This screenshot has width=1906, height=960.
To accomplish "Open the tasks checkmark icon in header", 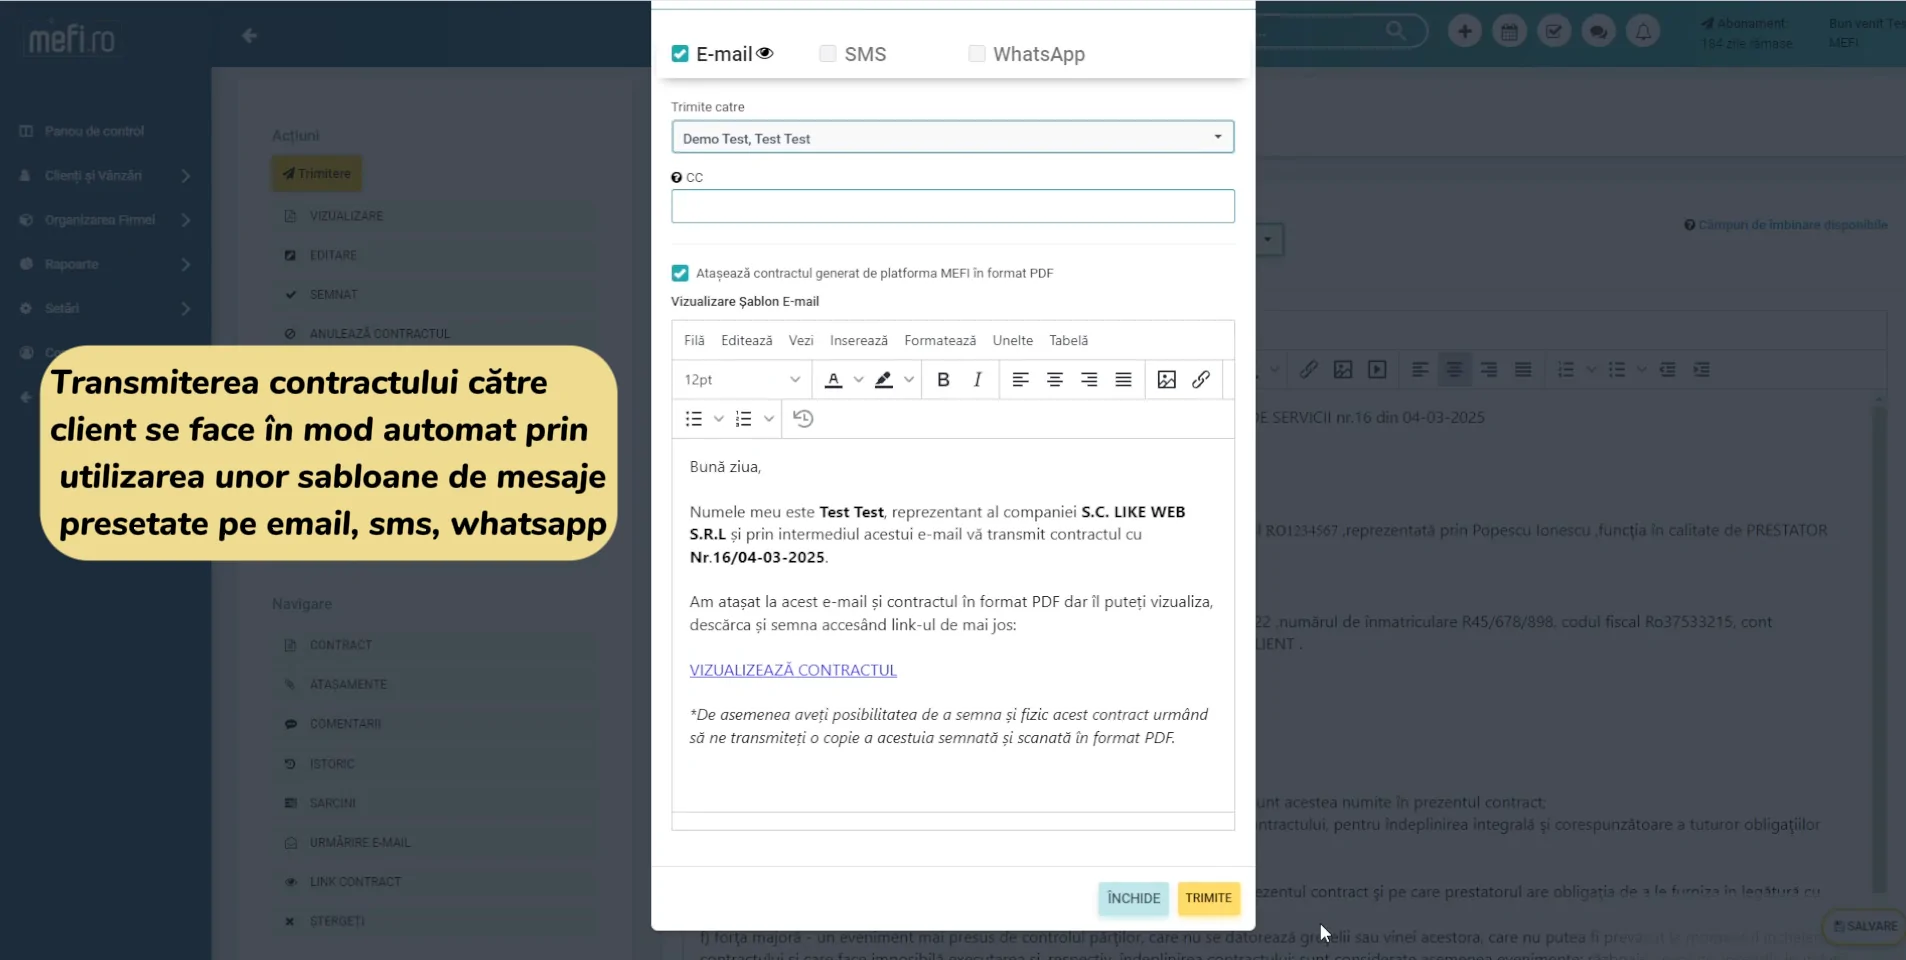I will click(x=1554, y=31).
